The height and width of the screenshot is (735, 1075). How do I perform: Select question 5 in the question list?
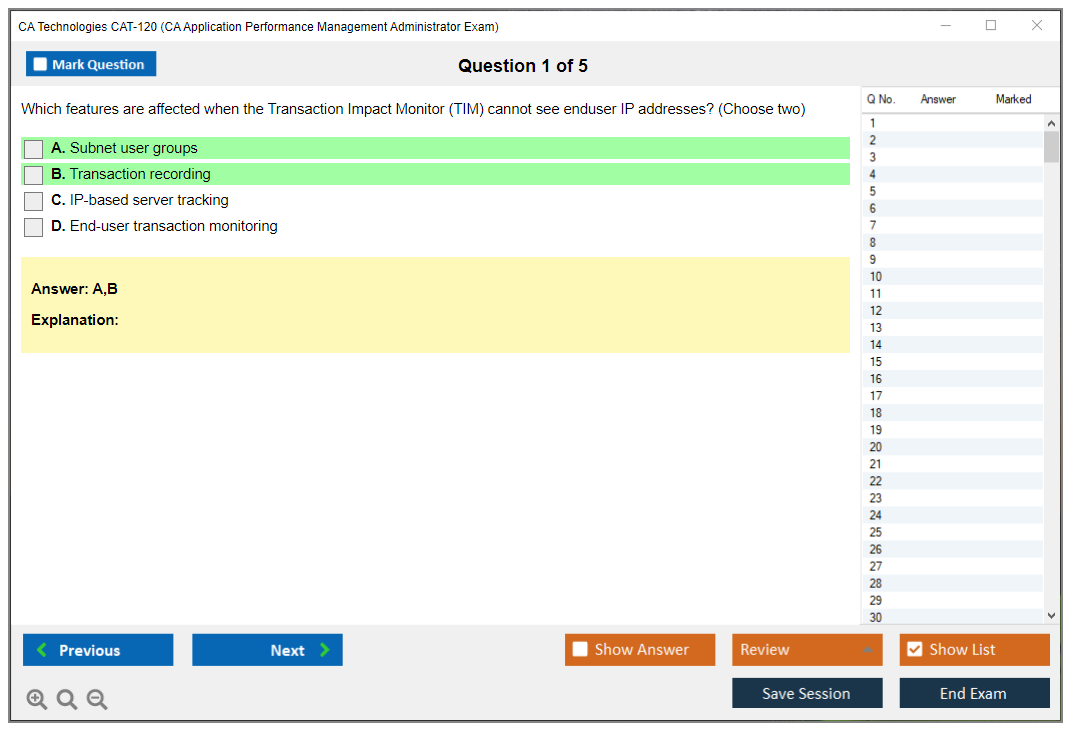click(873, 191)
